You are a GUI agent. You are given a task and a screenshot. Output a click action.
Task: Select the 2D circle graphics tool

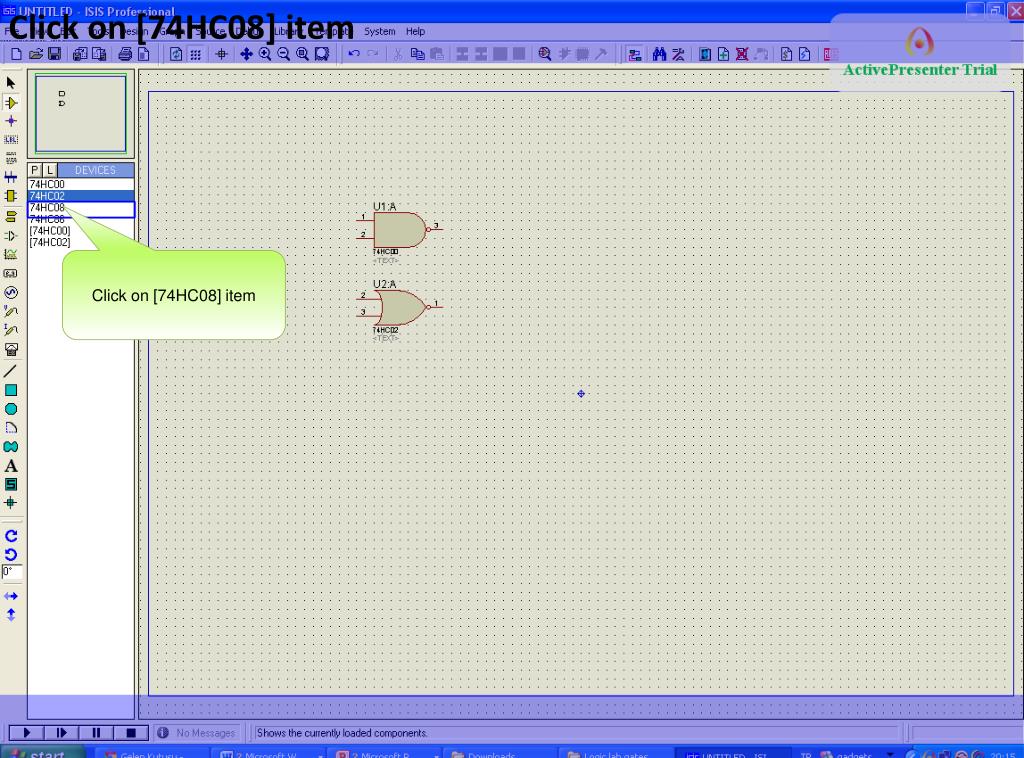point(10,409)
